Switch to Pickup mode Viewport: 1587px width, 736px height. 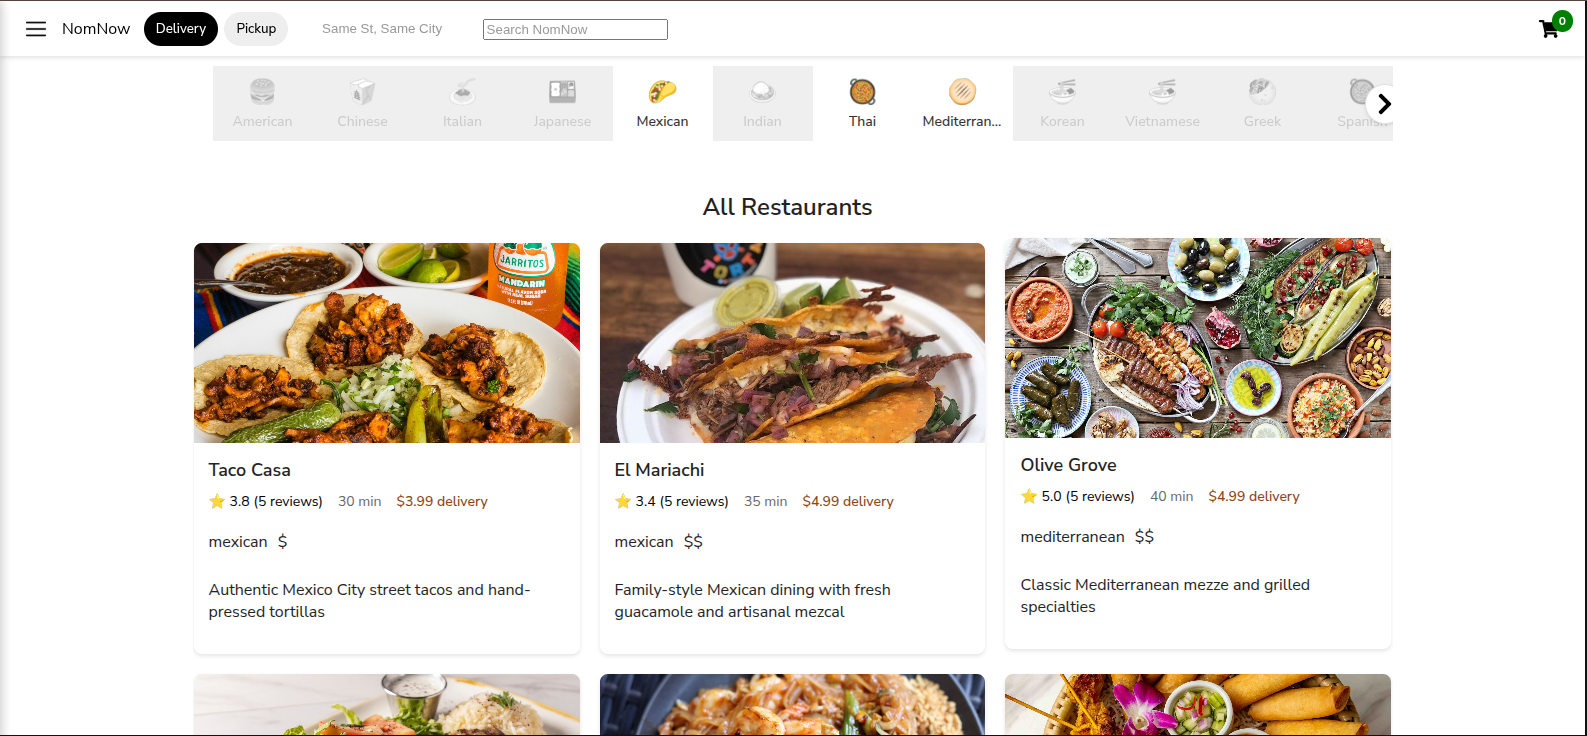coord(256,29)
